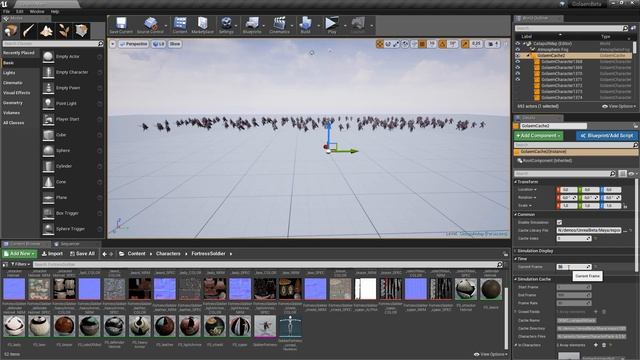
Task: Select the Lights placement category
Action: pyautogui.click(x=9, y=73)
